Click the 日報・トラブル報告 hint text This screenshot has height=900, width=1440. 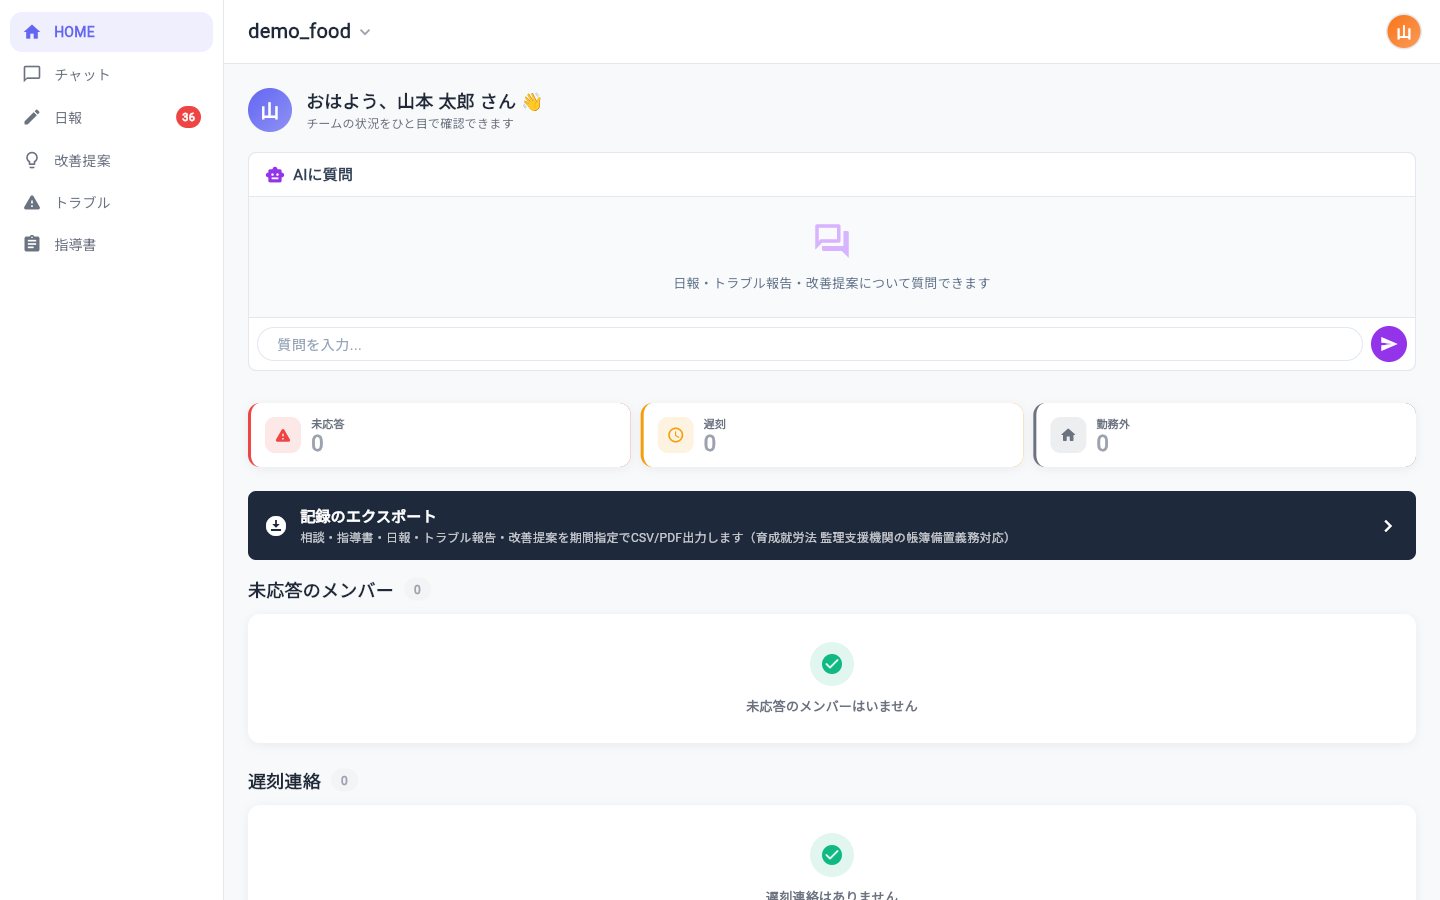(x=832, y=283)
